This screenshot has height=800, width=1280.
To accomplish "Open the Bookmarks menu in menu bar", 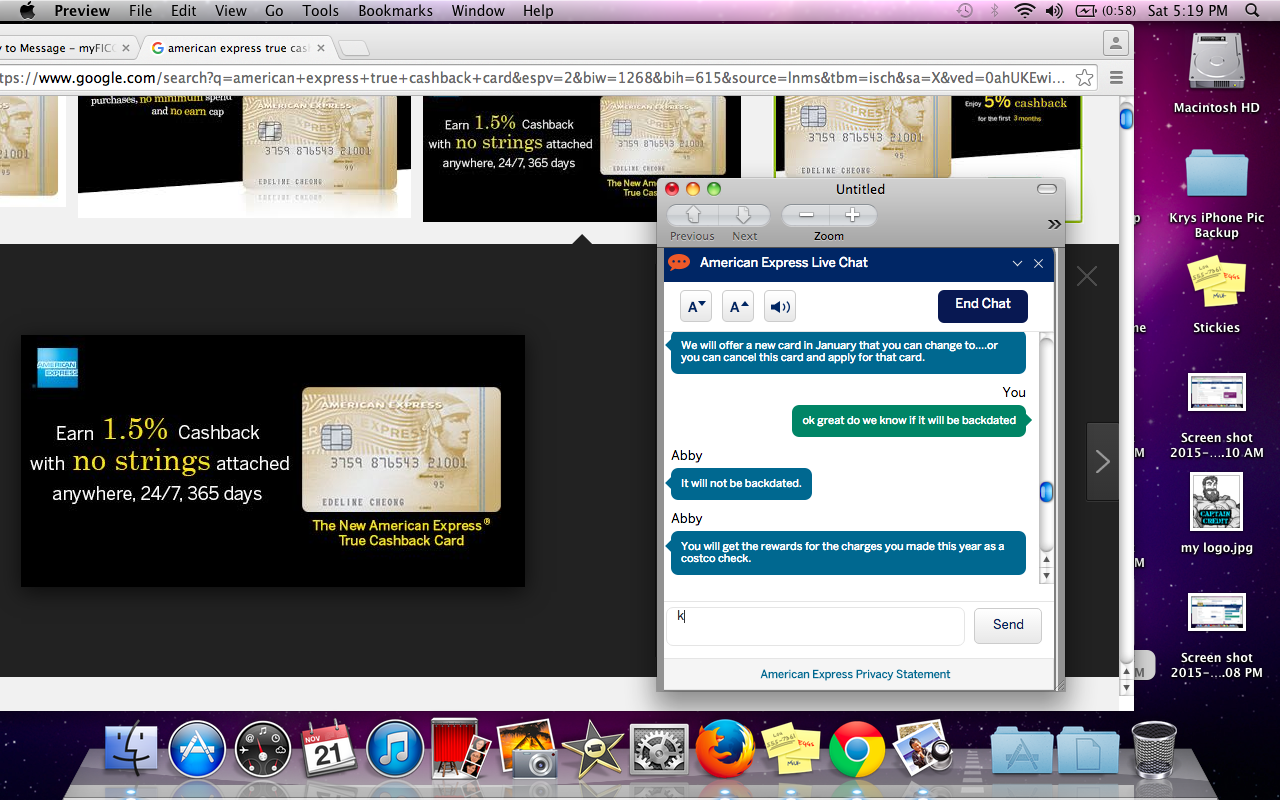I will point(395,11).
